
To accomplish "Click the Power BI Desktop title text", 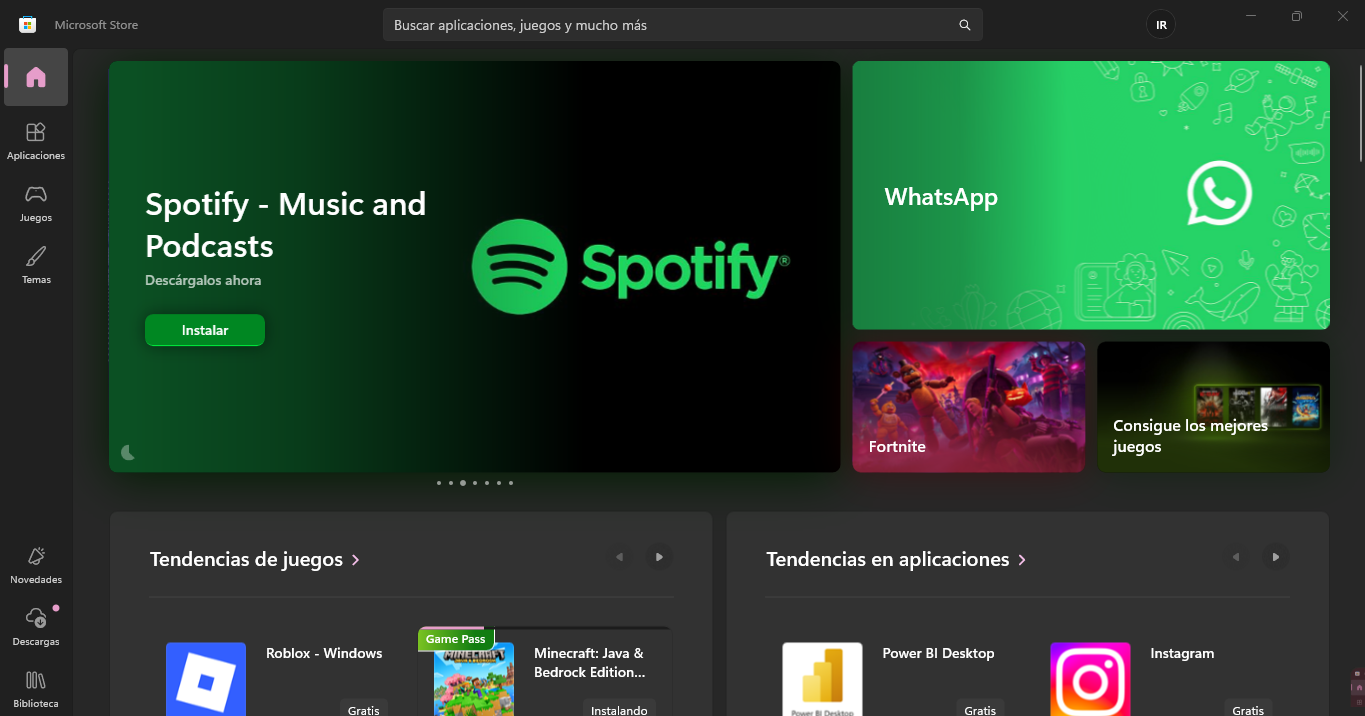I will pos(938,653).
